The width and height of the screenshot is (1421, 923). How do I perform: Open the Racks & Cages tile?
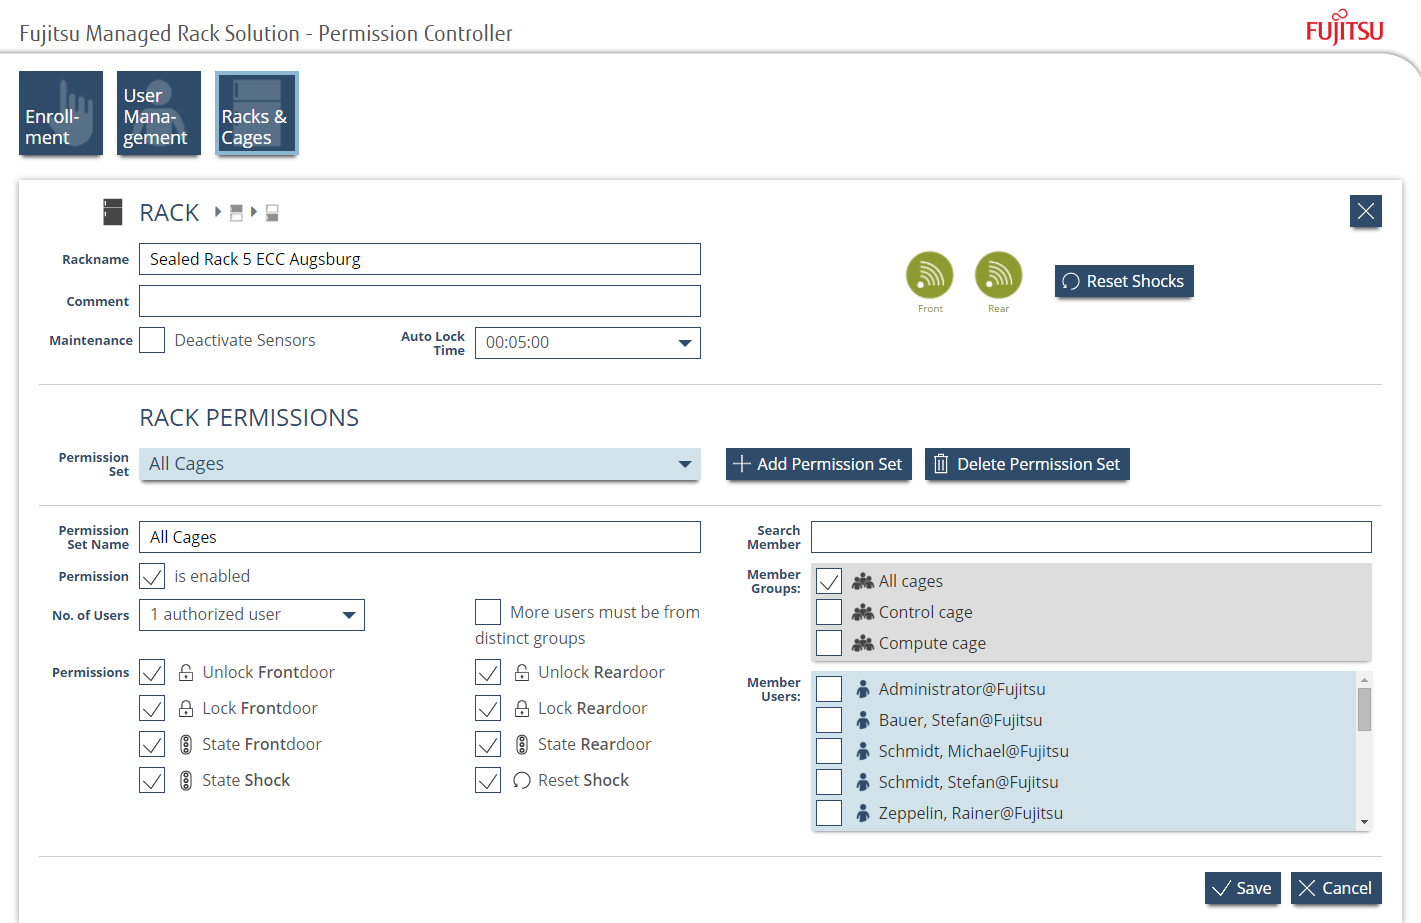coord(257,113)
